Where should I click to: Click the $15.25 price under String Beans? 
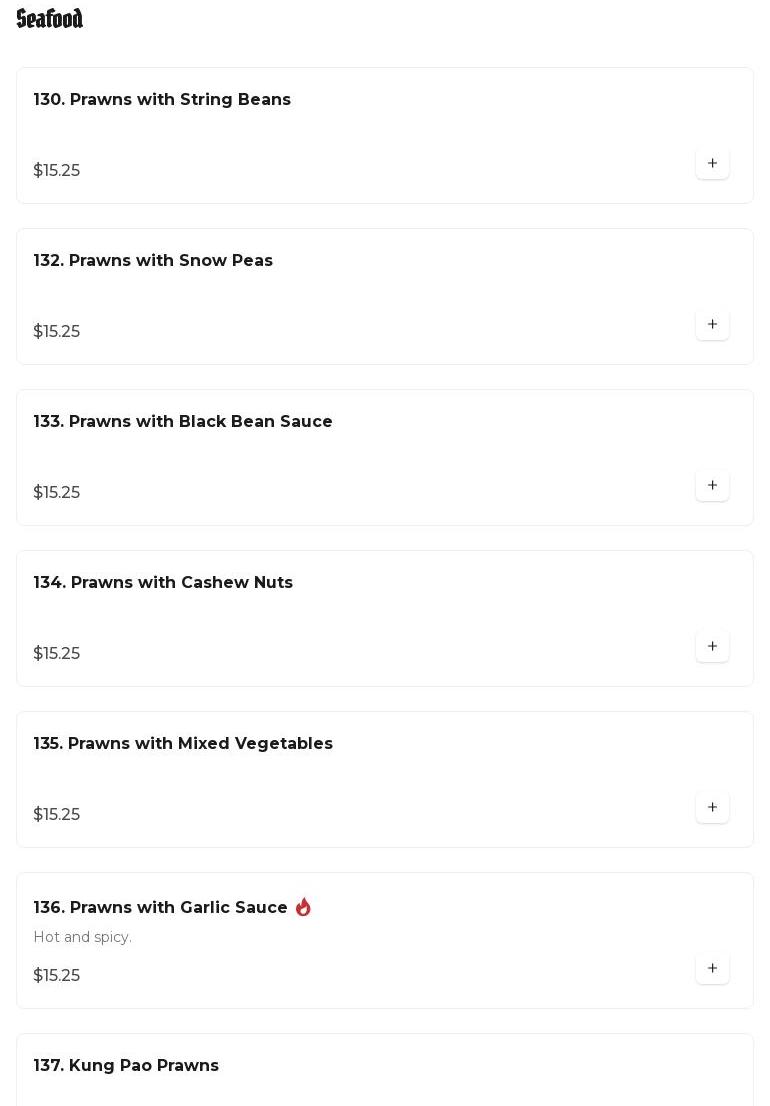click(x=57, y=171)
